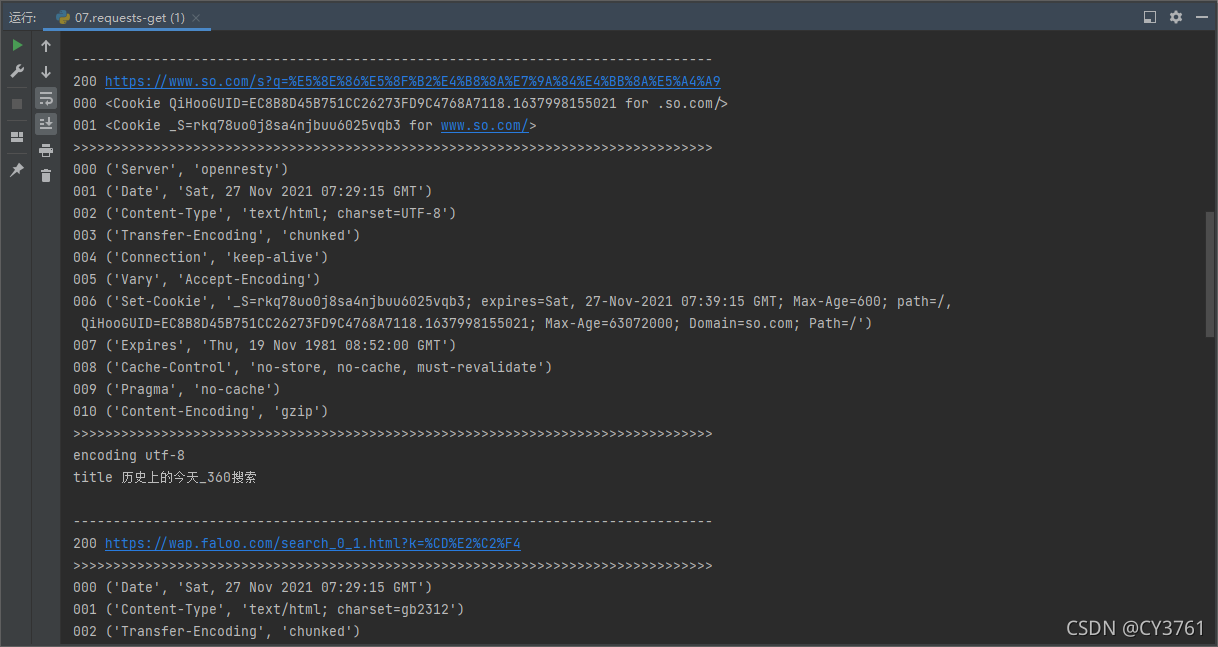Image resolution: width=1218 pixels, height=647 pixels.
Task: Click the 'Cache-Control' no-store line
Action: point(313,368)
